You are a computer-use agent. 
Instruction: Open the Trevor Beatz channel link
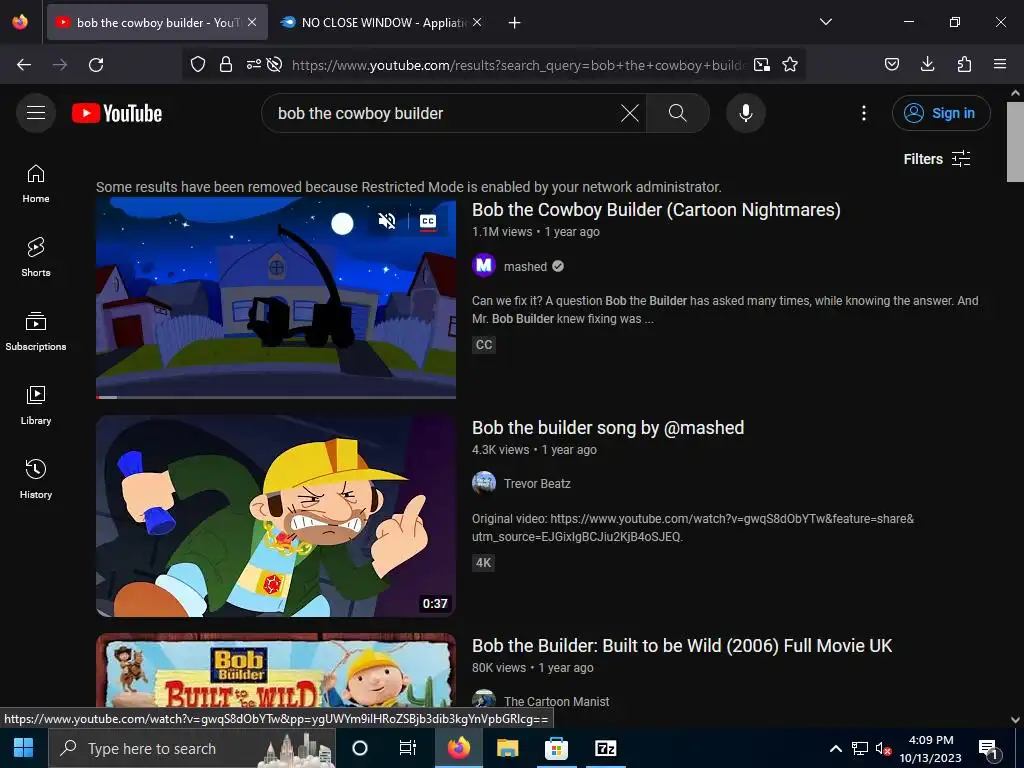(537, 484)
